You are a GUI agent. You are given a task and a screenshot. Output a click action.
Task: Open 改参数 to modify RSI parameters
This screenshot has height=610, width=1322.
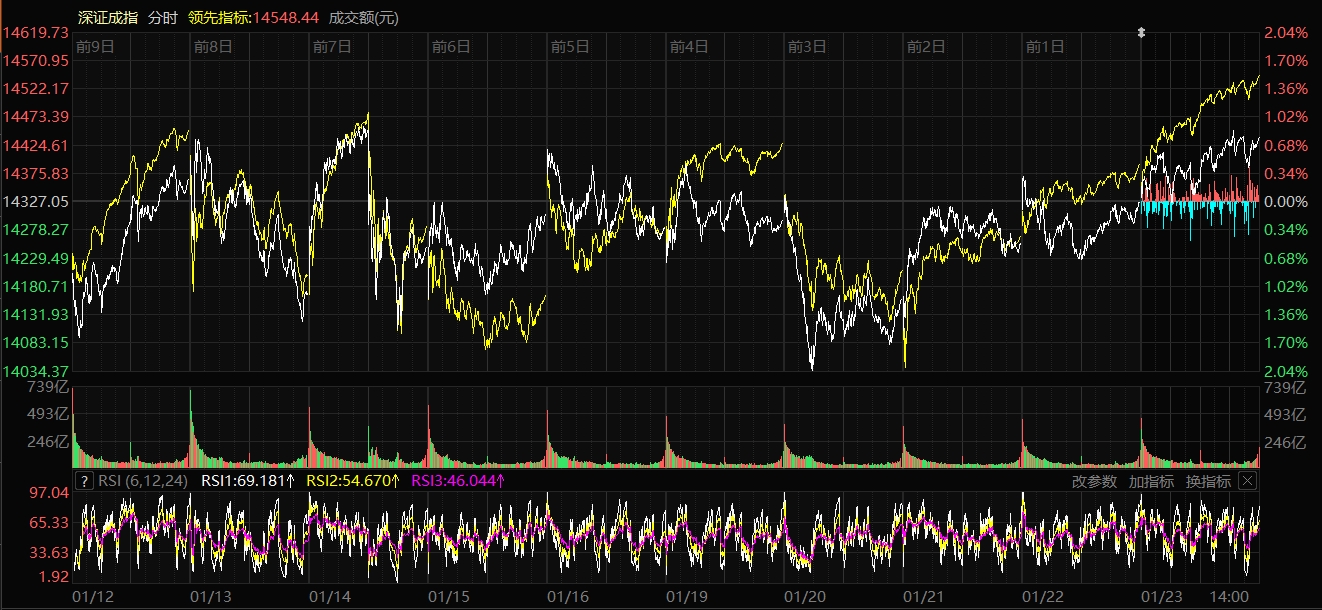[1094, 481]
